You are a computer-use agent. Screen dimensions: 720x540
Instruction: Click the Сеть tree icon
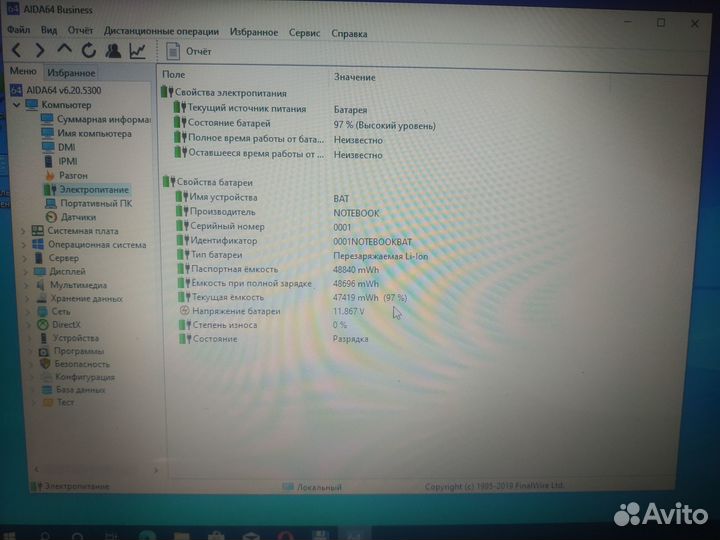42,311
